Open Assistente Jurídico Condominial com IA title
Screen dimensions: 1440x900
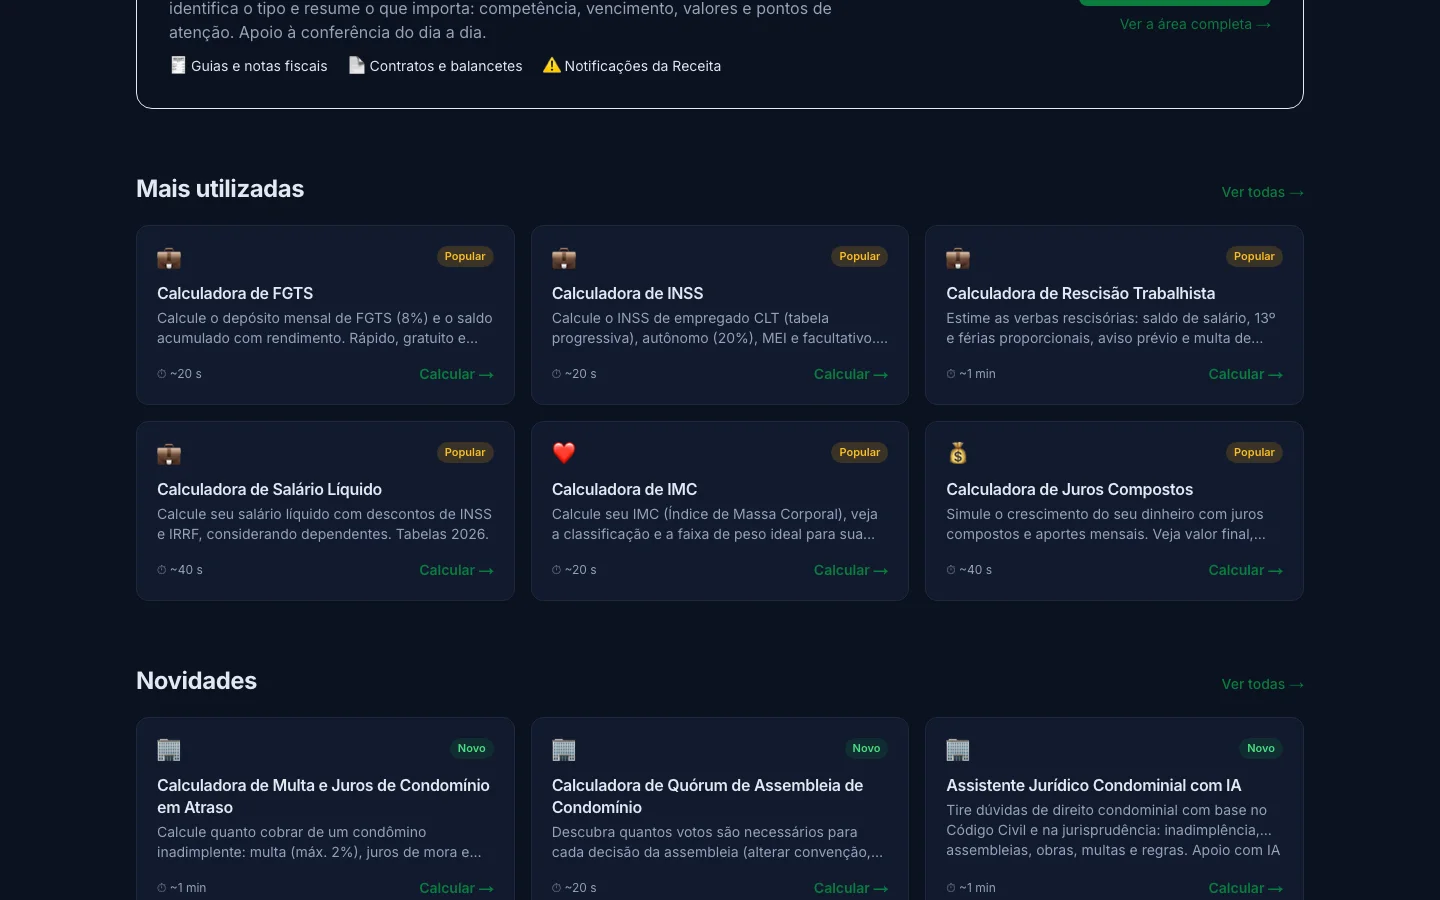point(1093,785)
